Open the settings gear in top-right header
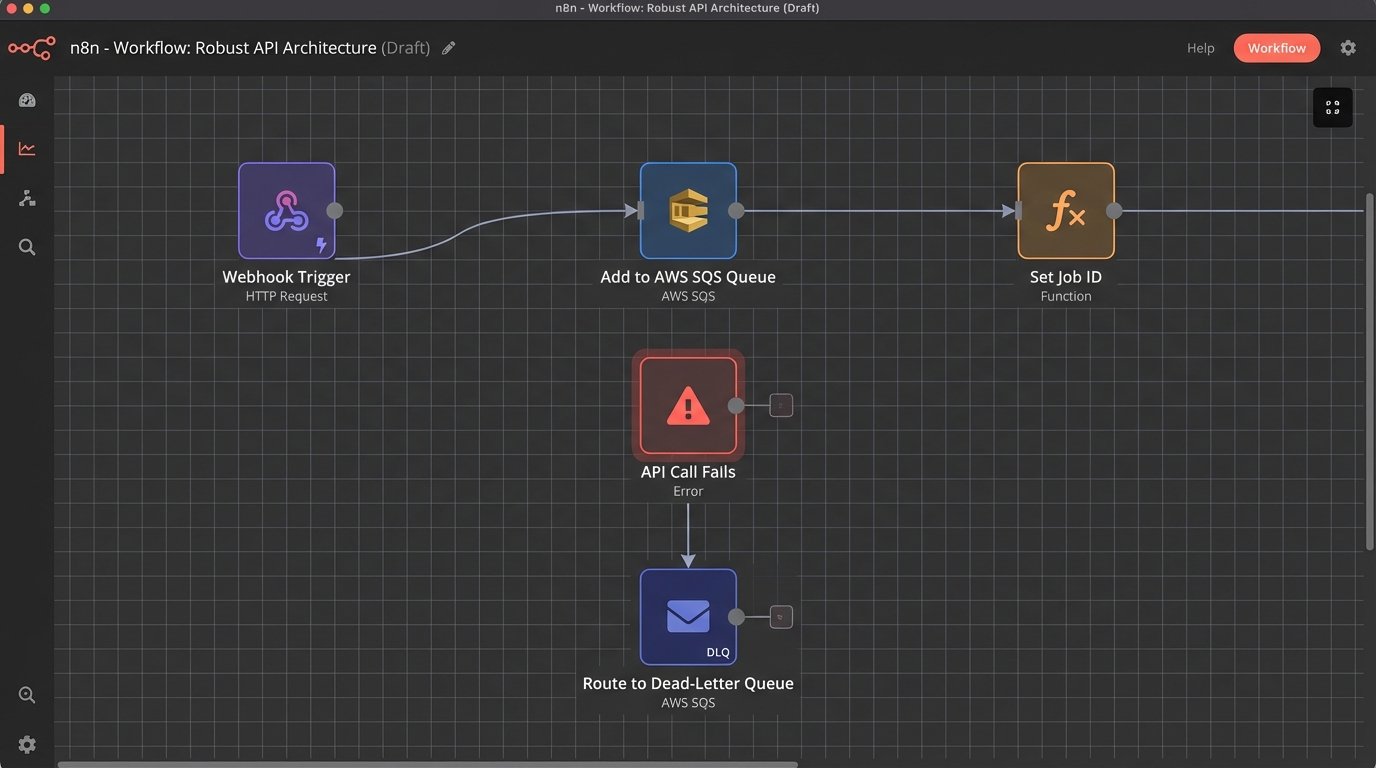 (1348, 48)
